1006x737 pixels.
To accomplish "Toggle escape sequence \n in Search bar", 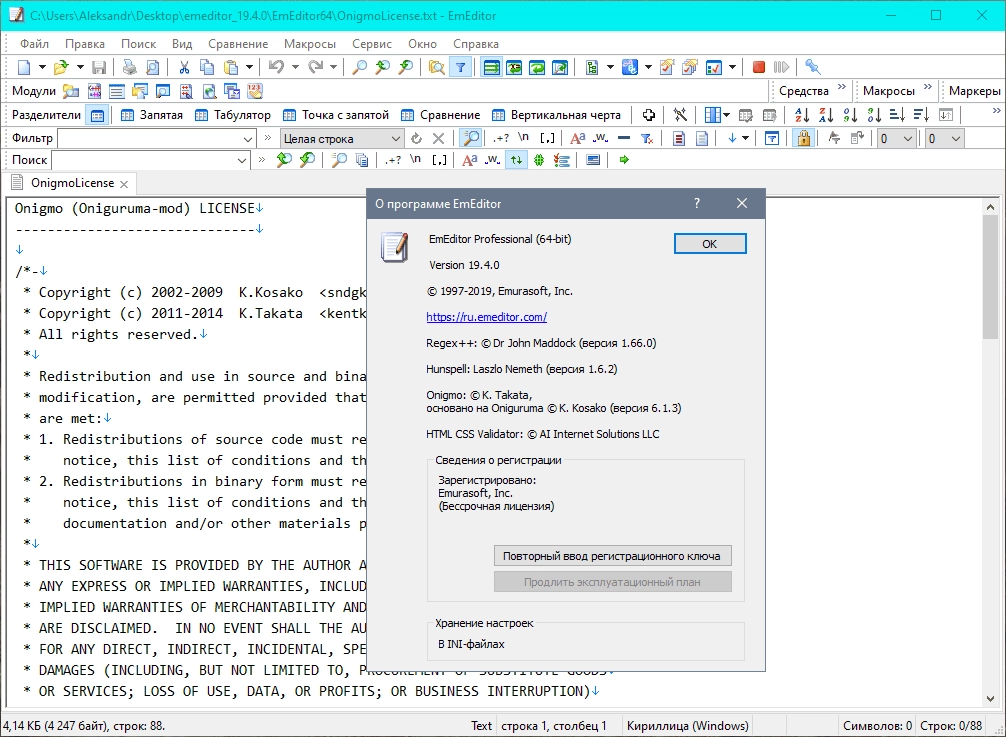I will click(416, 160).
